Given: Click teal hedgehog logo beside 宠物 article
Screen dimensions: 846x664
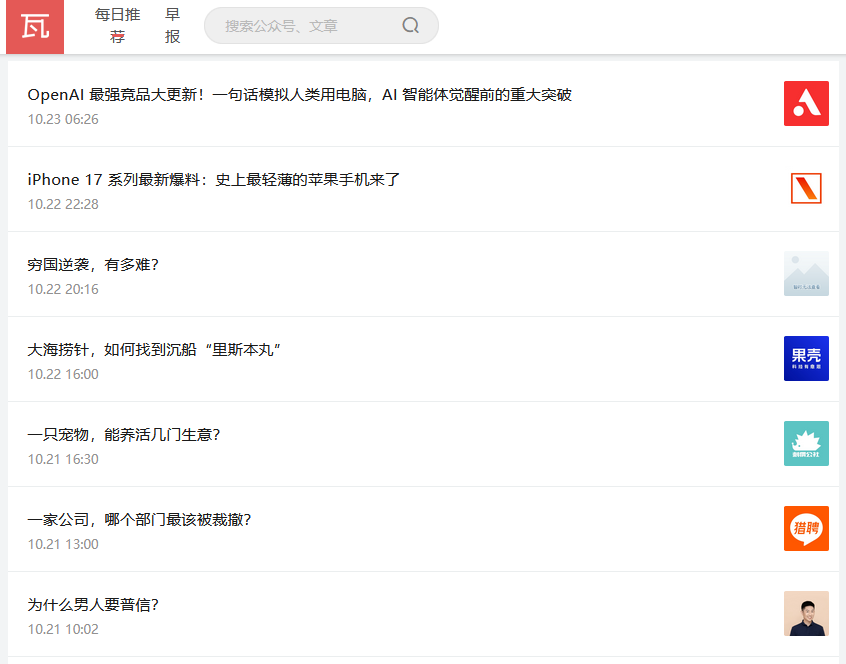Looking at the screenshot, I should [x=806, y=443].
